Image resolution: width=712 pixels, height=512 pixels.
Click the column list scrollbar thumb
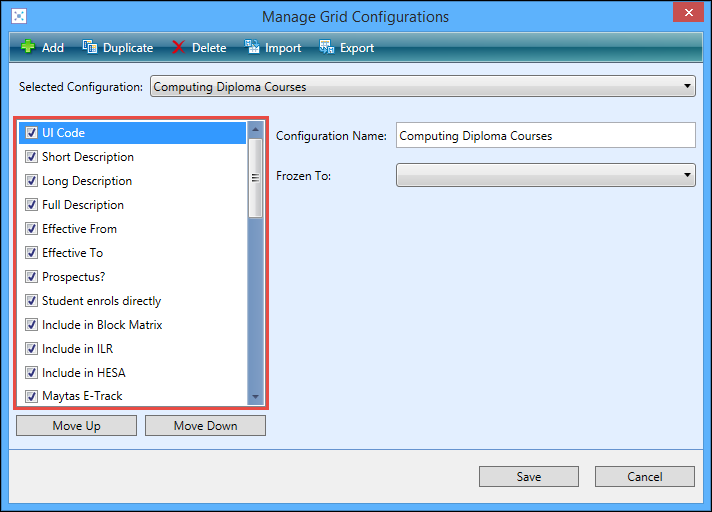click(256, 178)
